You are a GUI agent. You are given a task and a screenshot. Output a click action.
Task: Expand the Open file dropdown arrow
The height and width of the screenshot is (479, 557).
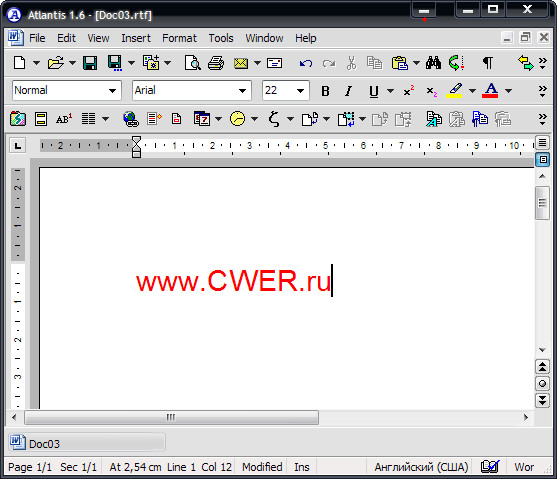click(x=72, y=63)
